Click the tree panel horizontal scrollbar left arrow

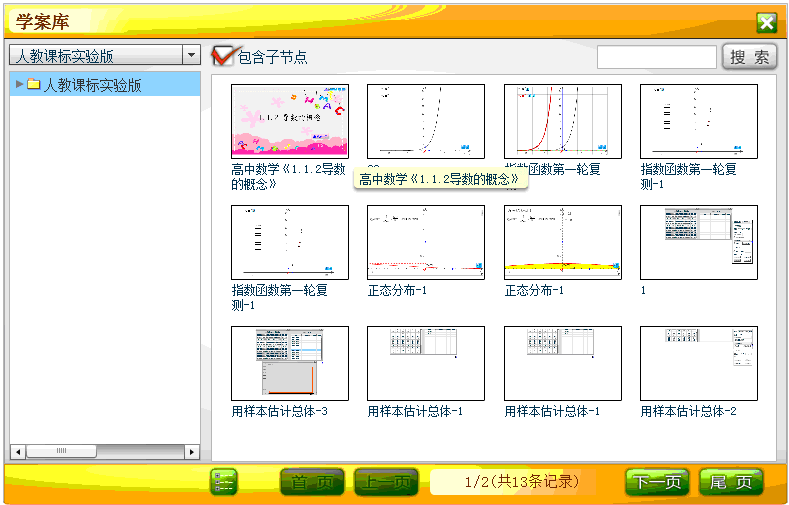coord(16,452)
